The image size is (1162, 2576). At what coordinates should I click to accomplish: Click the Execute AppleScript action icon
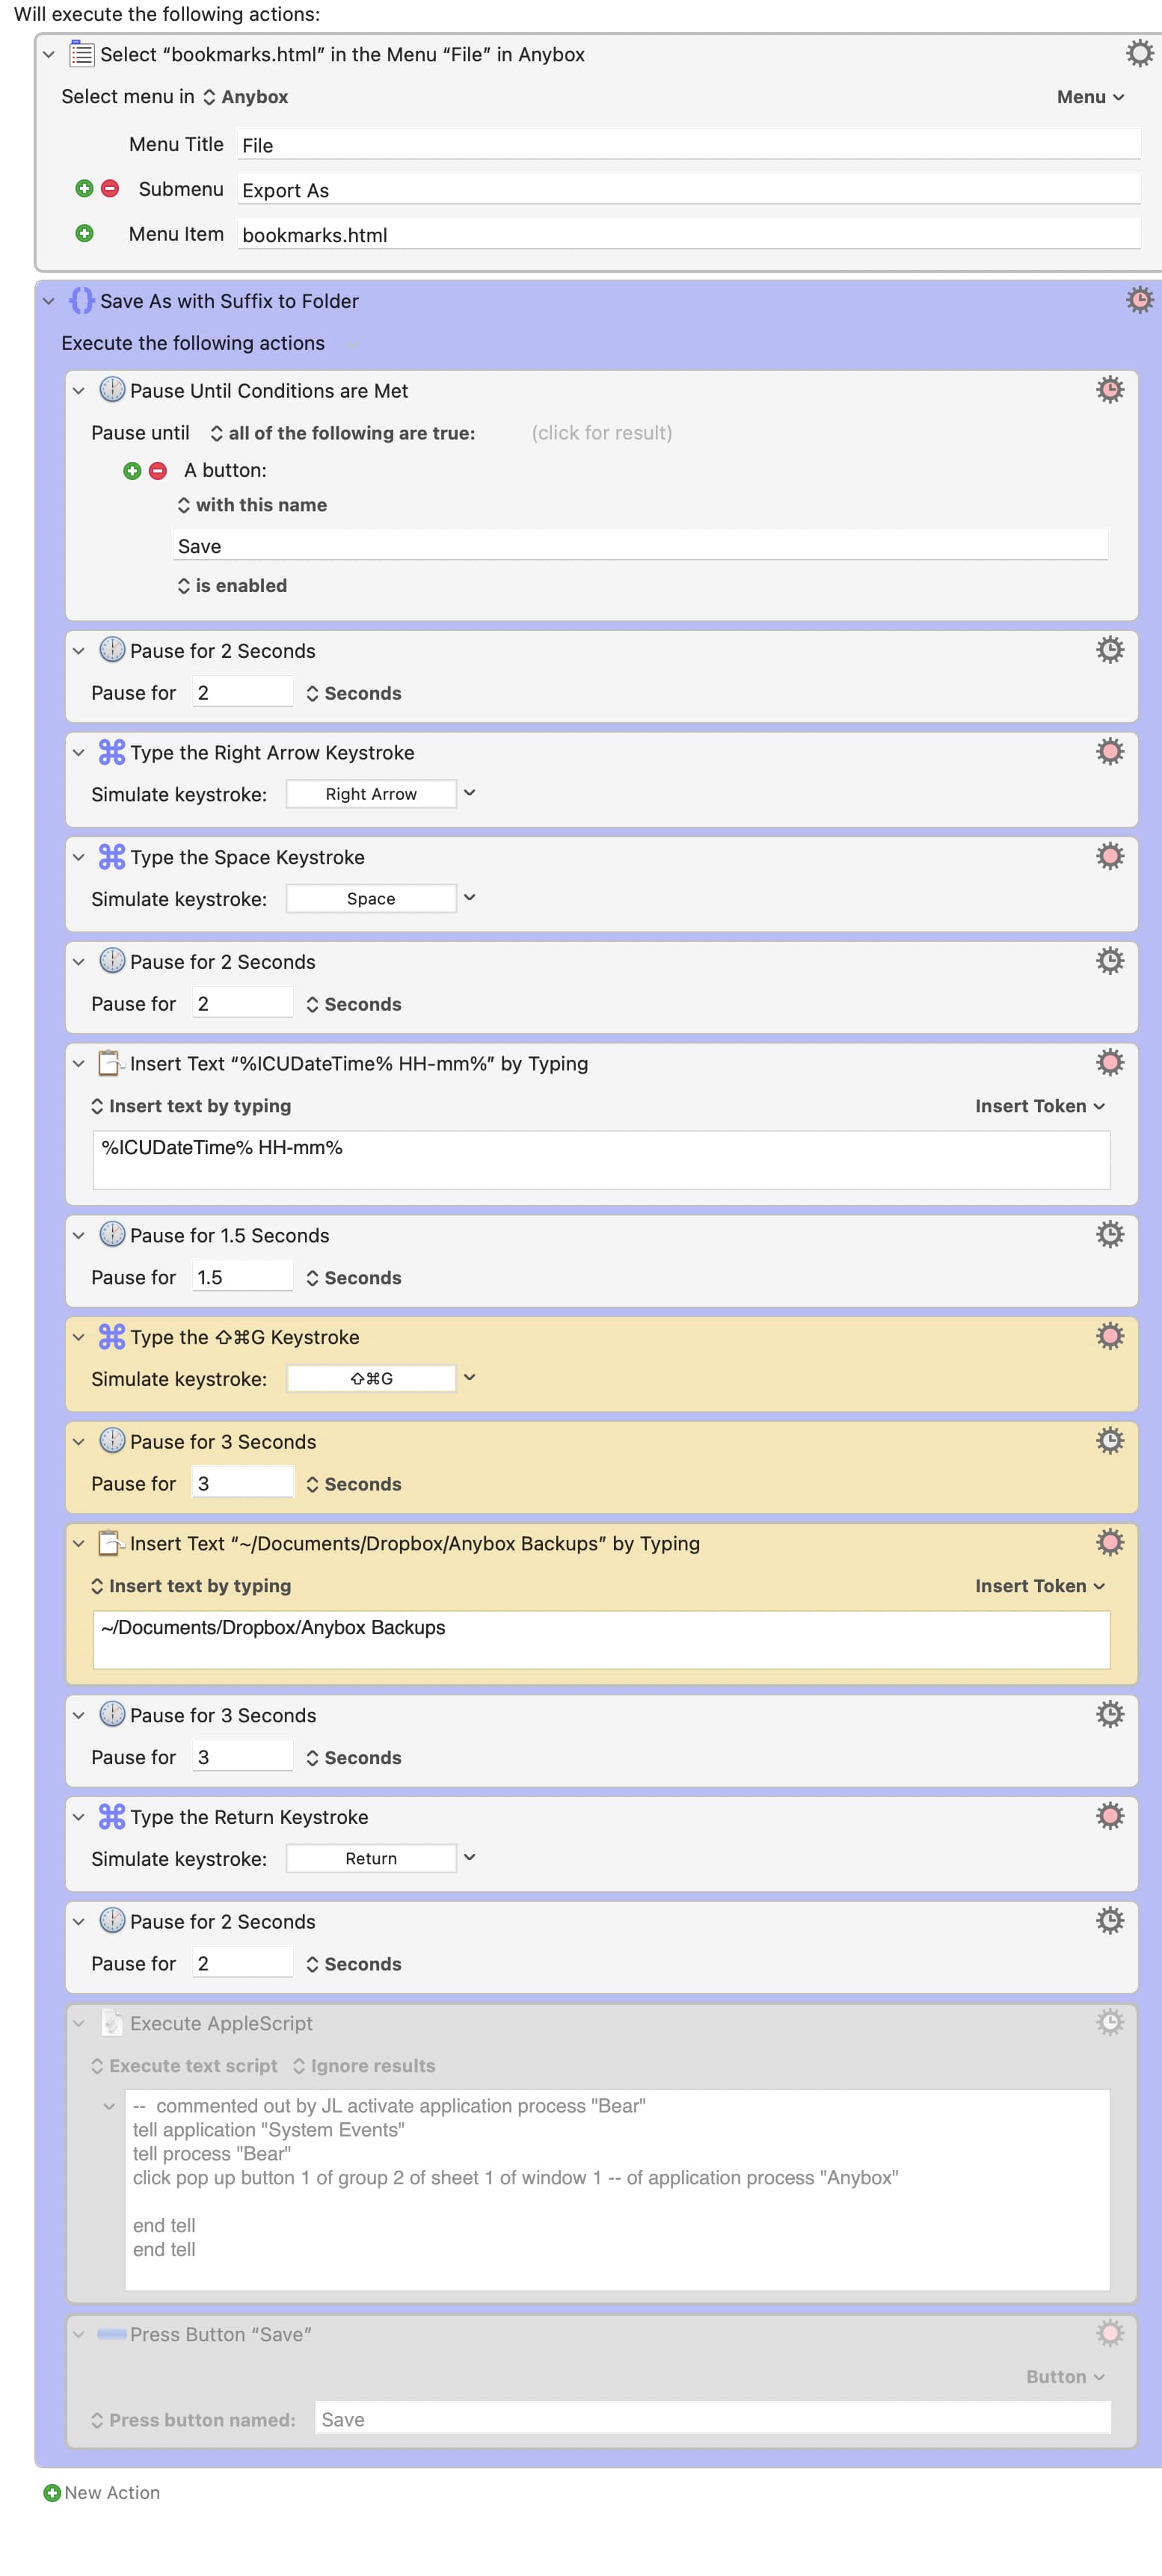click(112, 2023)
